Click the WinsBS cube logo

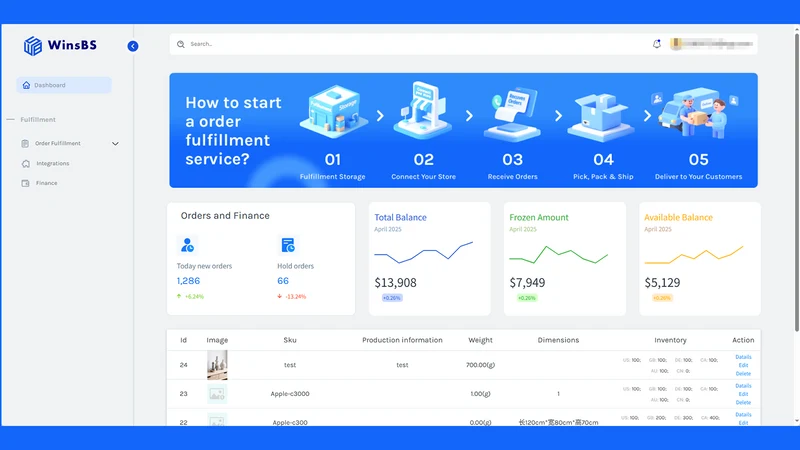(x=33, y=46)
